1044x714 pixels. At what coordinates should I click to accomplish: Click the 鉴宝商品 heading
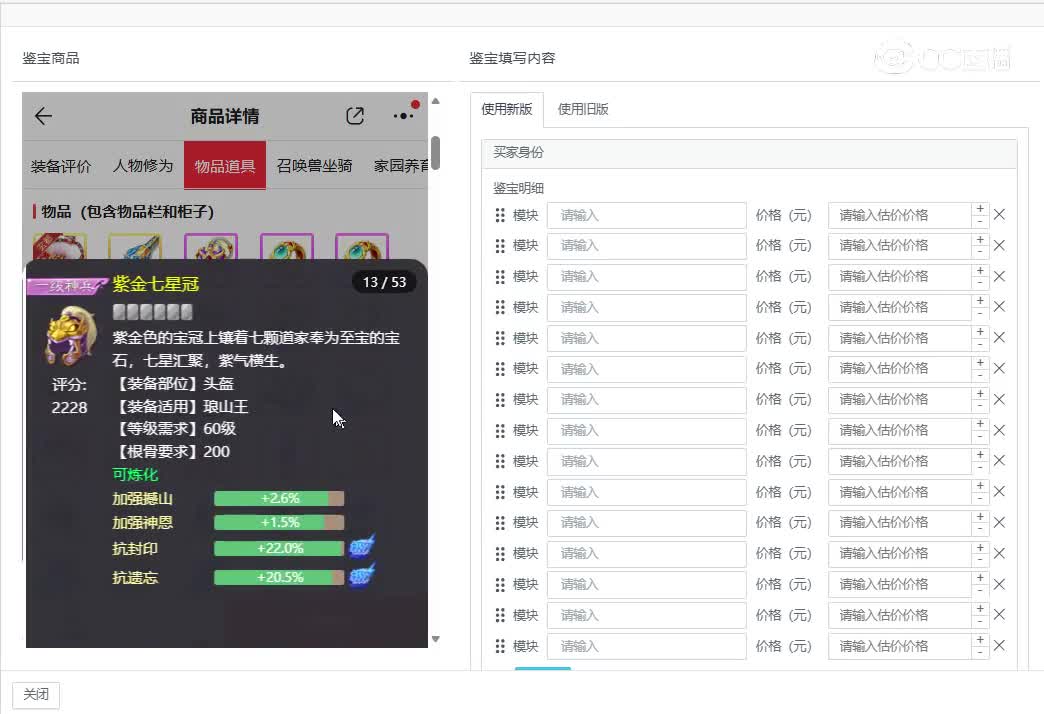51,59
